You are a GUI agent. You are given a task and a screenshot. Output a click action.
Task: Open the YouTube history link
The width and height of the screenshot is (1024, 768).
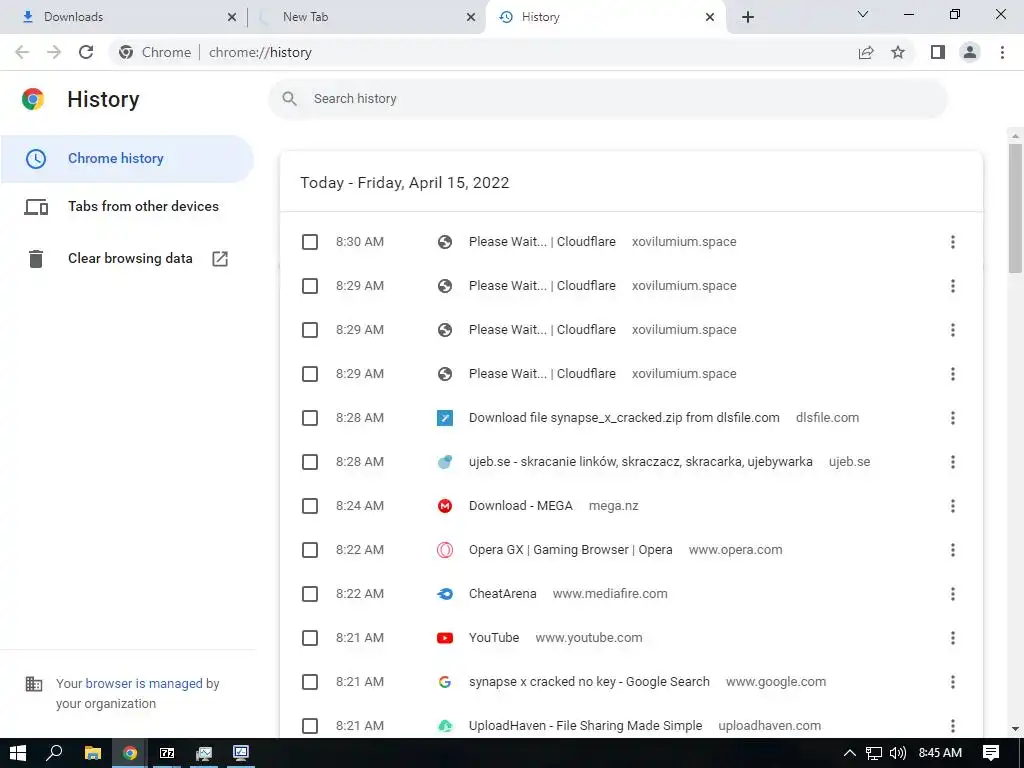494,638
